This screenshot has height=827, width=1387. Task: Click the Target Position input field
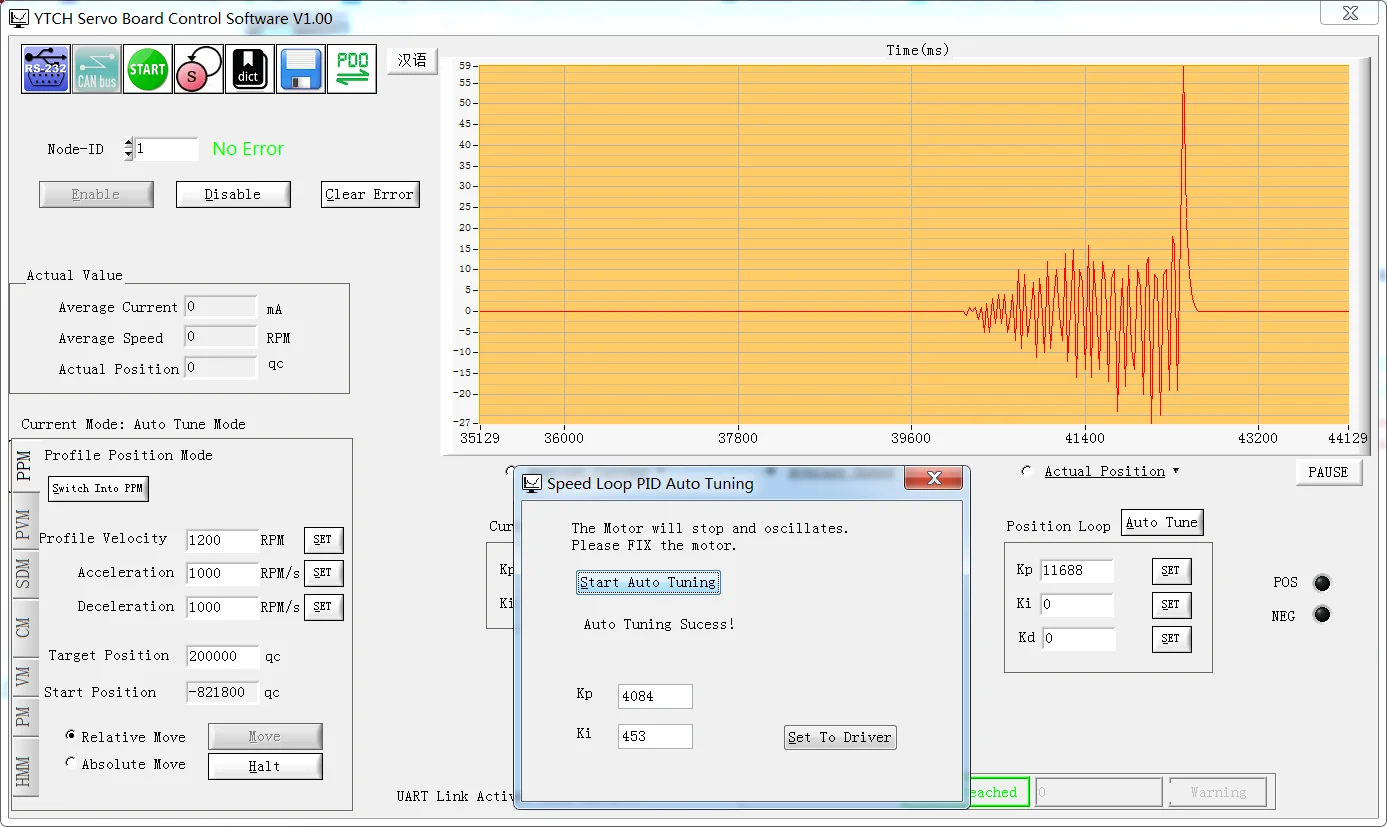pos(222,657)
